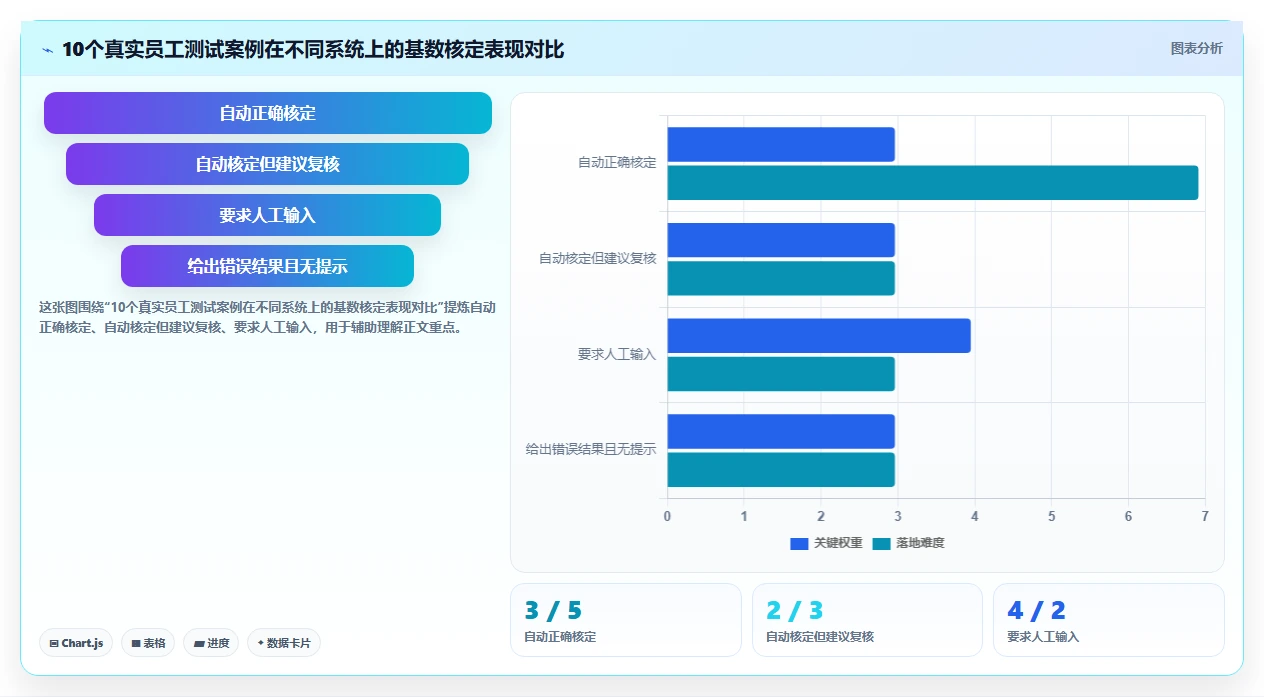Click the Chart.js tag chip
1264x697 pixels.
click(77, 643)
